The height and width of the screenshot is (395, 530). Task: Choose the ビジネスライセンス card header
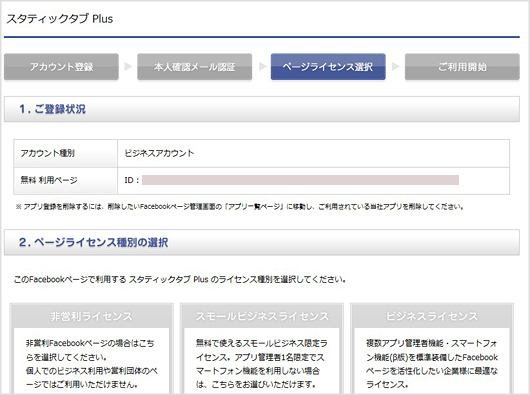click(x=432, y=316)
